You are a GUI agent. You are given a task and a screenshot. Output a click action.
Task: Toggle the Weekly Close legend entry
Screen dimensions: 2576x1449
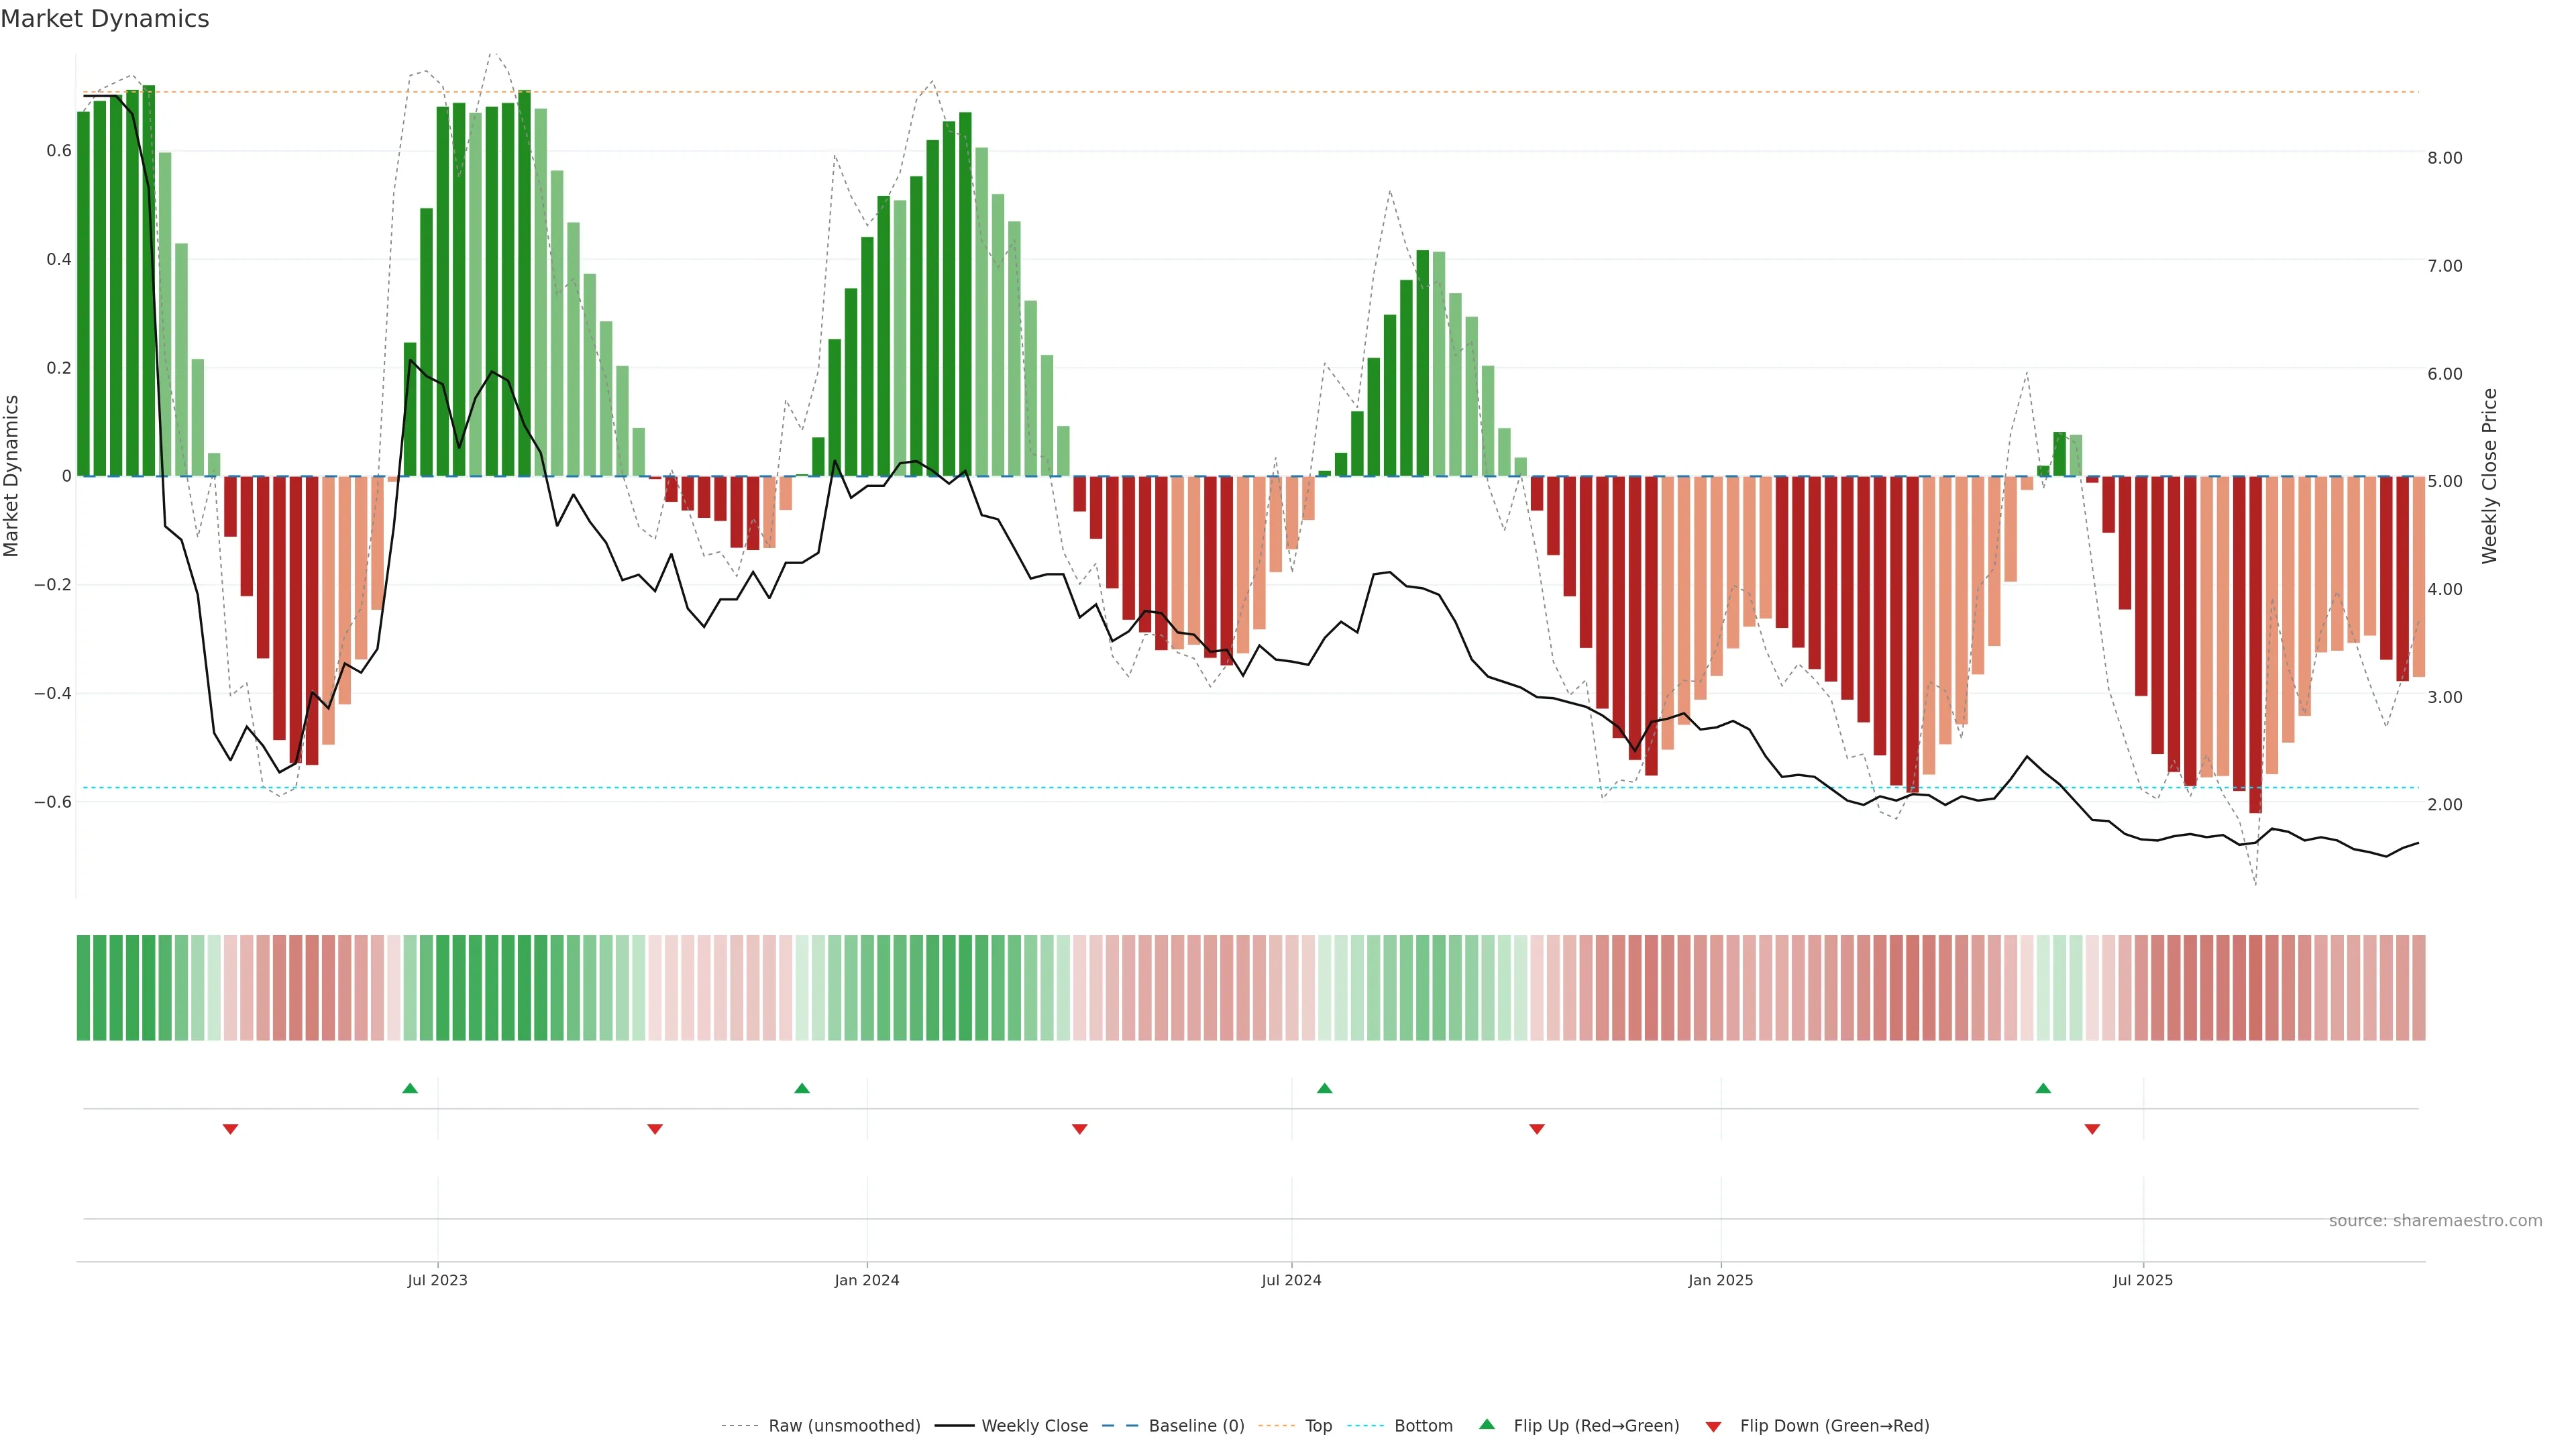tap(1034, 1426)
